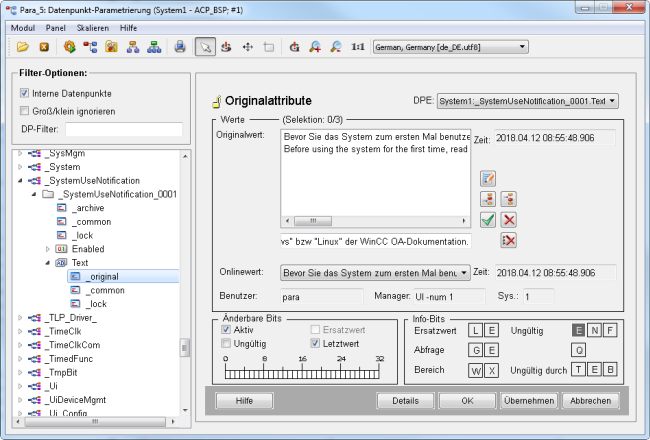Click the zoom out magnifier icon
This screenshot has height=440, width=650.
click(336, 47)
